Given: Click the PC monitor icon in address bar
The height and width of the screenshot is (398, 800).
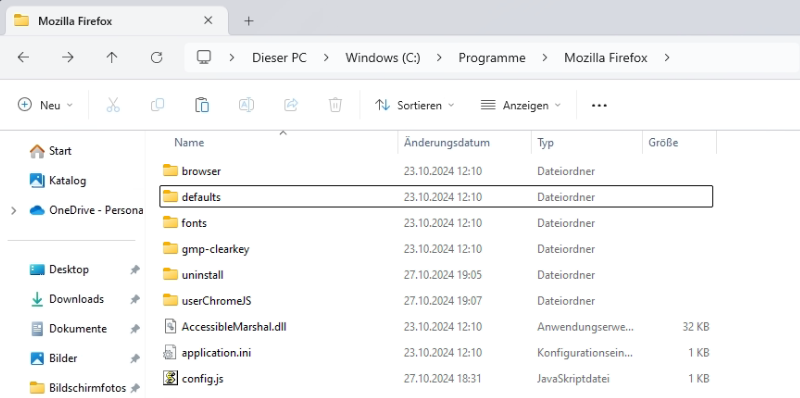Looking at the screenshot, I should point(204,57).
